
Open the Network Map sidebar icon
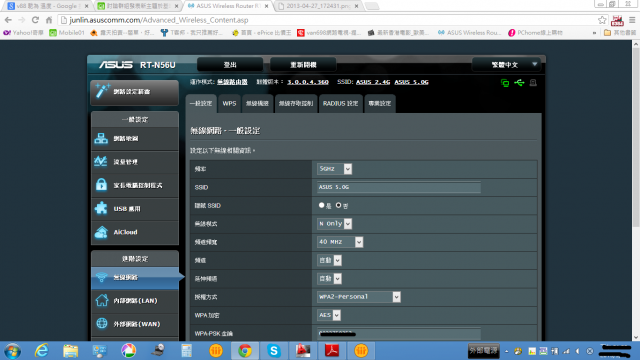101,138
